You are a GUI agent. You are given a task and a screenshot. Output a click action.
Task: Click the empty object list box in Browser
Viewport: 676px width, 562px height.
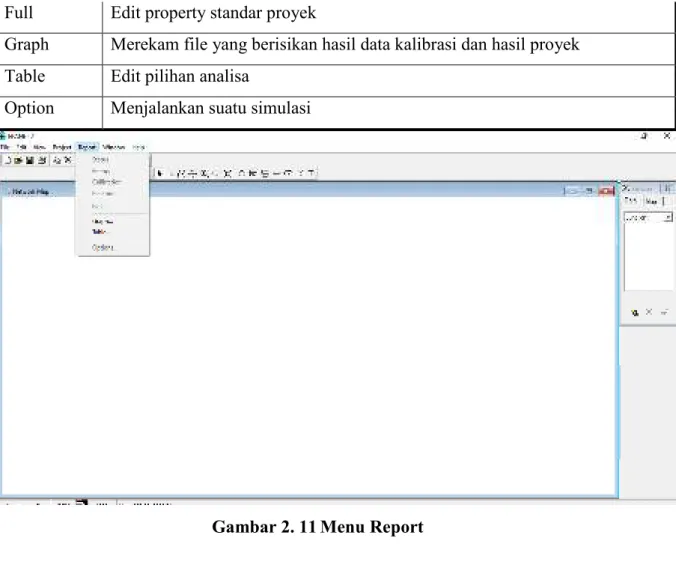pyautogui.click(x=648, y=258)
